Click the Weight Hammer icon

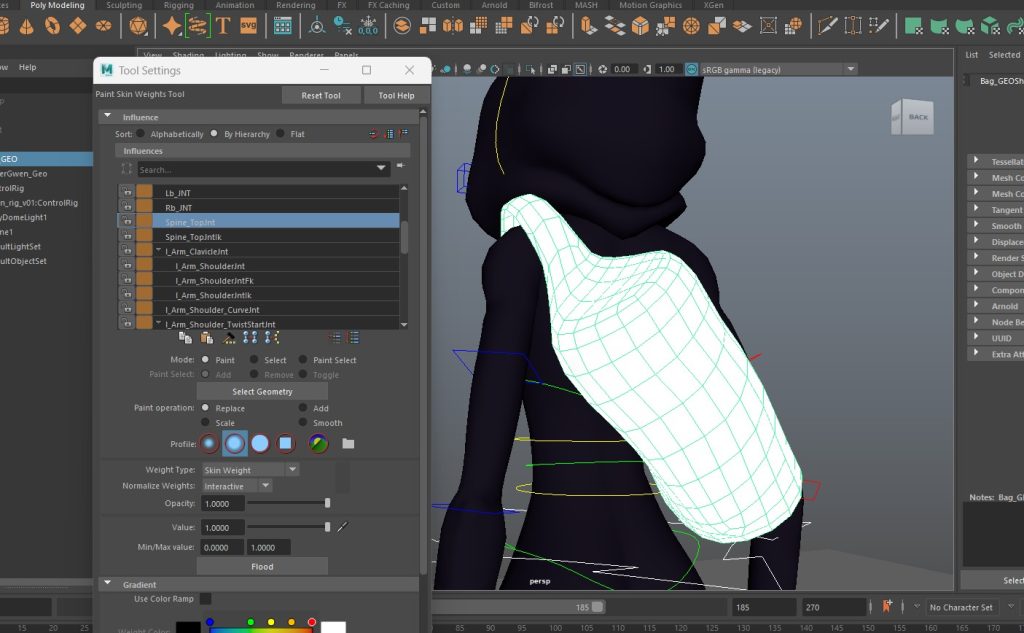coord(229,338)
